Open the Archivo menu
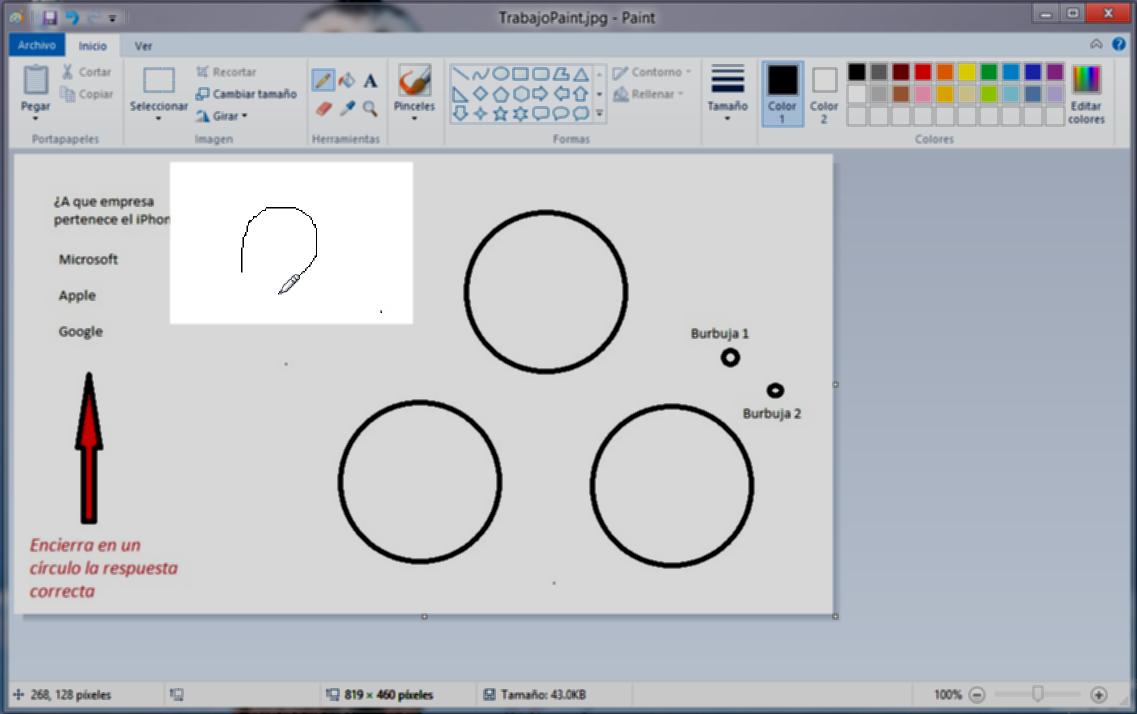The width and height of the screenshot is (1137, 714). 36,45
